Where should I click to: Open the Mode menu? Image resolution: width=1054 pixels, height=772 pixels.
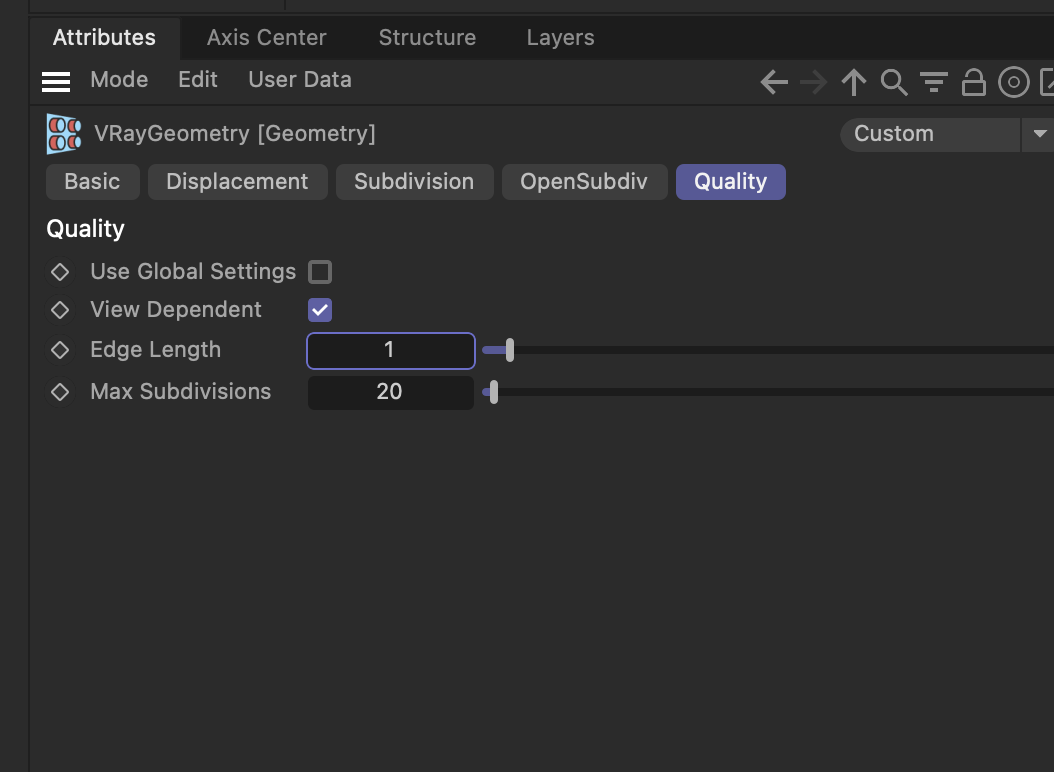click(119, 80)
